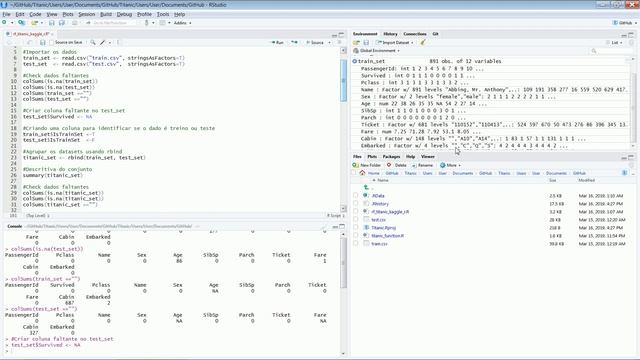Check the box next to train.csv
The image size is (640, 360).
356,243
